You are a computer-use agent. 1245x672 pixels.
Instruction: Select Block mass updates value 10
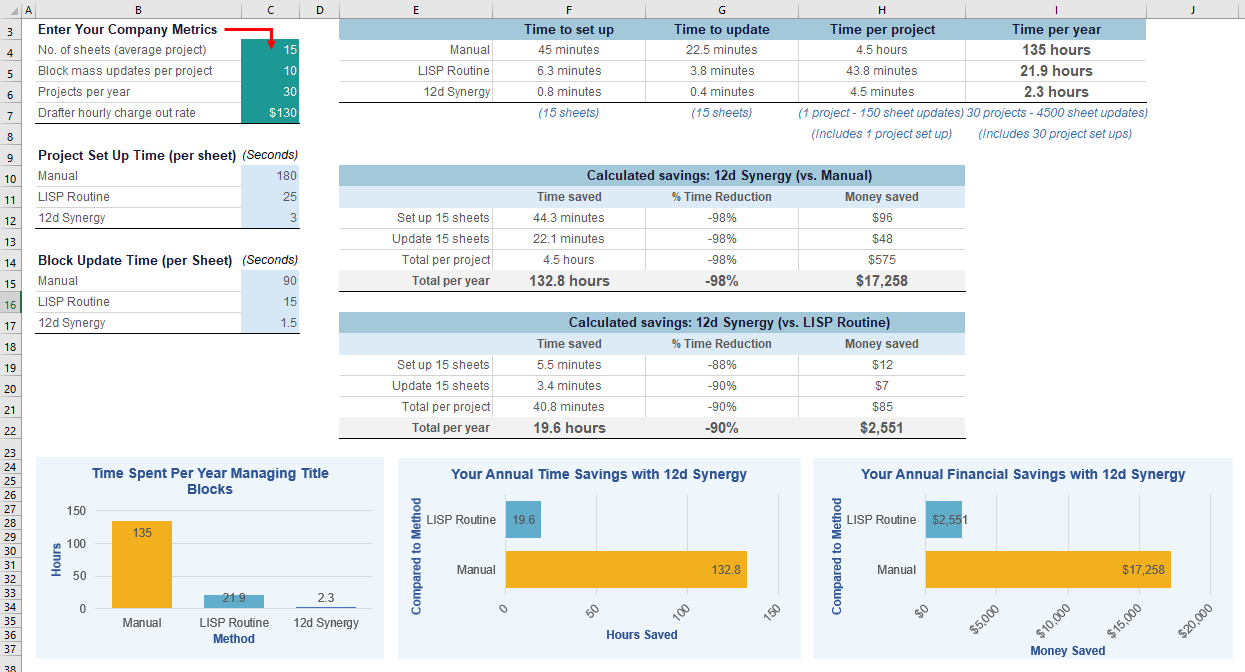point(270,71)
